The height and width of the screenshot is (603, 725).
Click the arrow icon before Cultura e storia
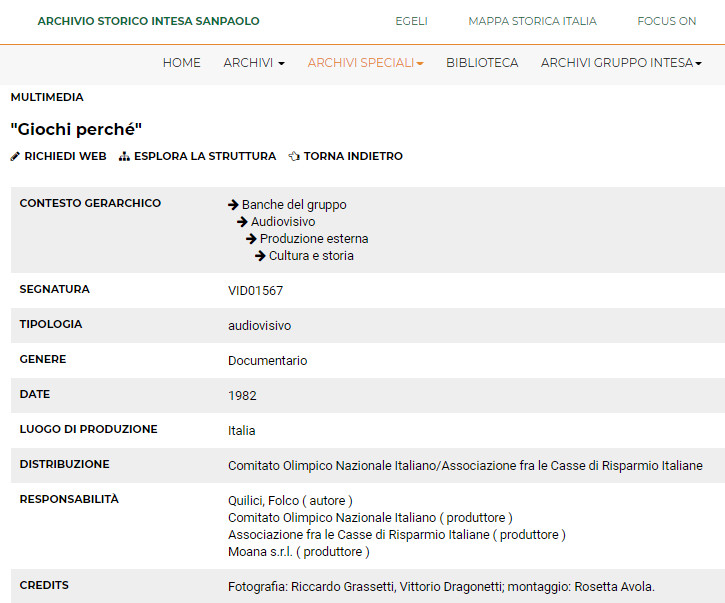(x=260, y=256)
